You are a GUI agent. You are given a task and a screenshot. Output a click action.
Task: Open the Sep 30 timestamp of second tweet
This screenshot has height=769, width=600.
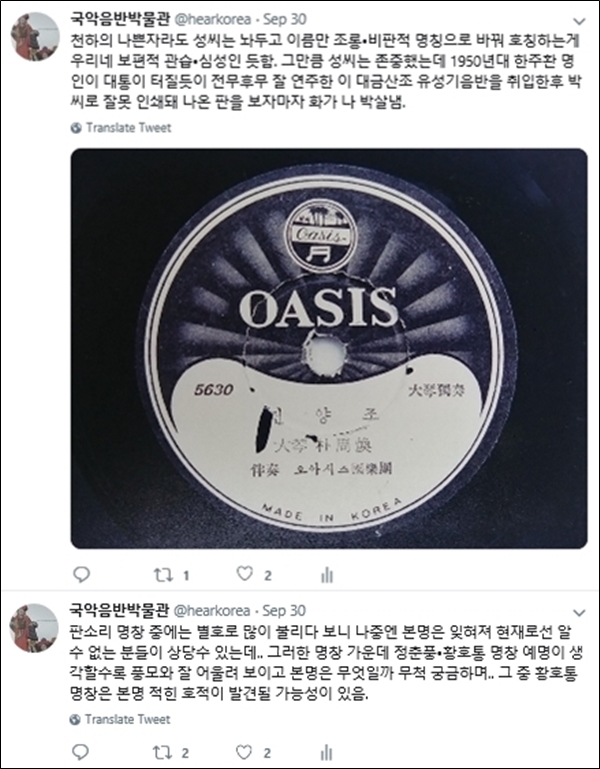pos(284,611)
